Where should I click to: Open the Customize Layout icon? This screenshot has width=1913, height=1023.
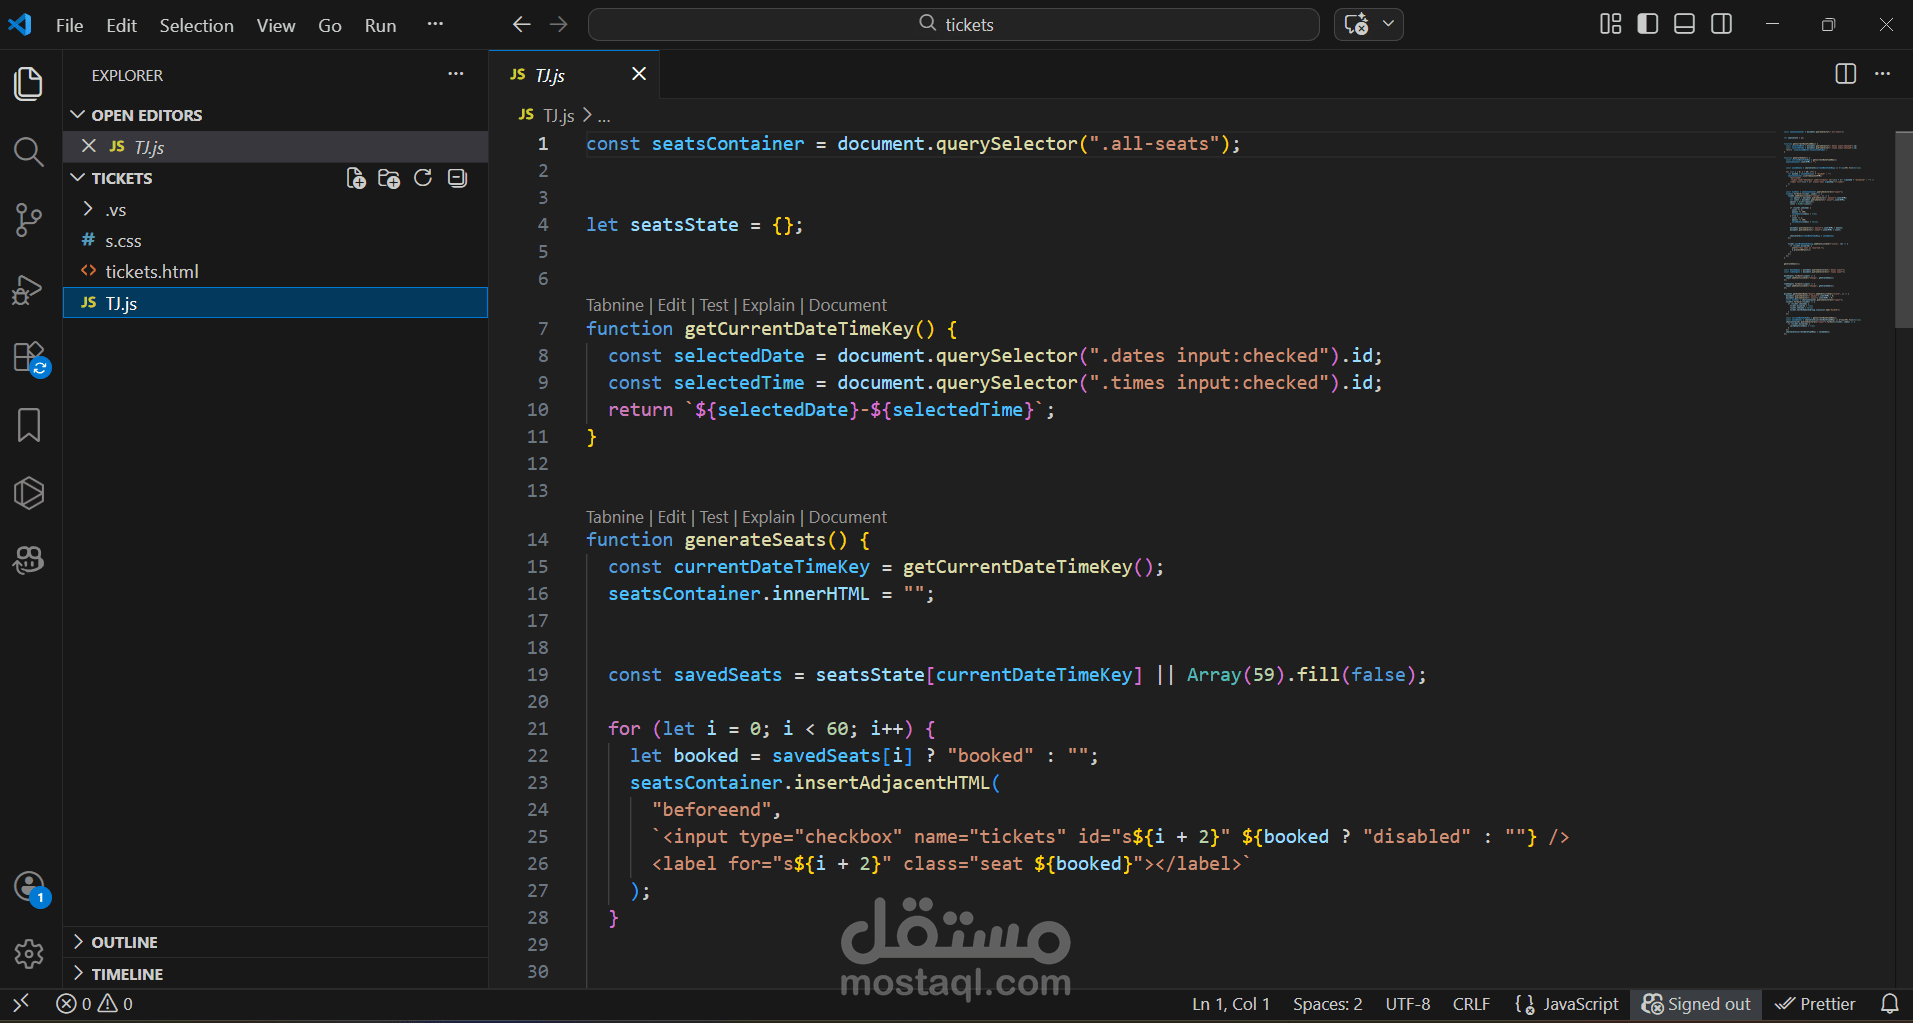coord(1610,24)
